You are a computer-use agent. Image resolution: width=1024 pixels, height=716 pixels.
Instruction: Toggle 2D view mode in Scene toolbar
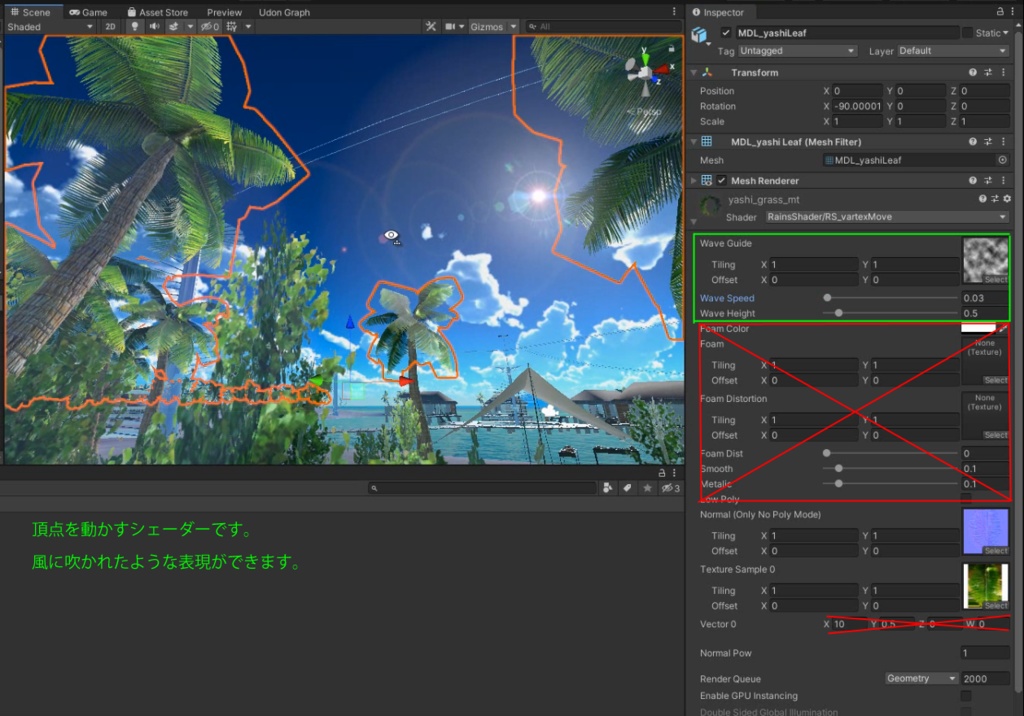point(111,27)
